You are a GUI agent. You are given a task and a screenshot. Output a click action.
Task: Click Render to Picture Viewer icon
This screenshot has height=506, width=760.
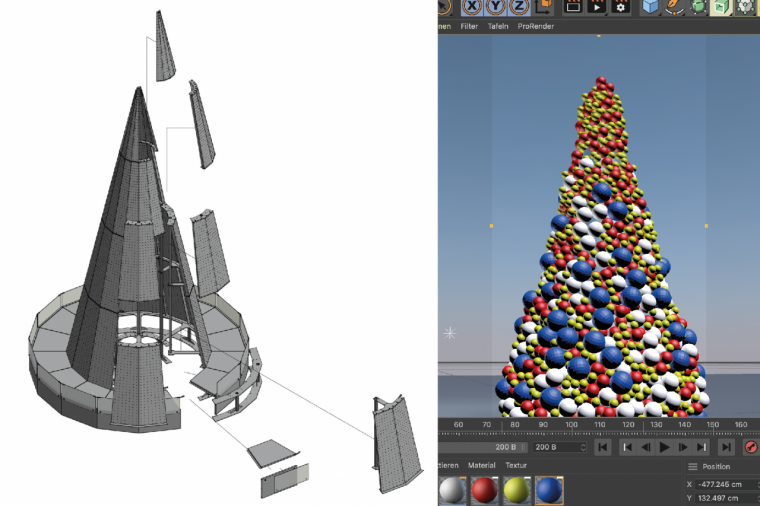pyautogui.click(x=597, y=6)
